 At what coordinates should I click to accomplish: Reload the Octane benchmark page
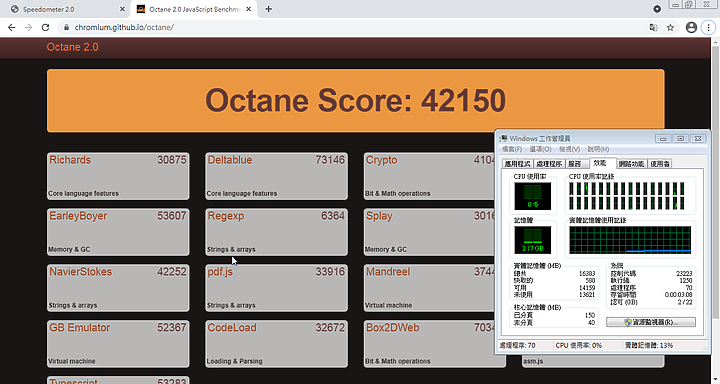pyautogui.click(x=45, y=28)
